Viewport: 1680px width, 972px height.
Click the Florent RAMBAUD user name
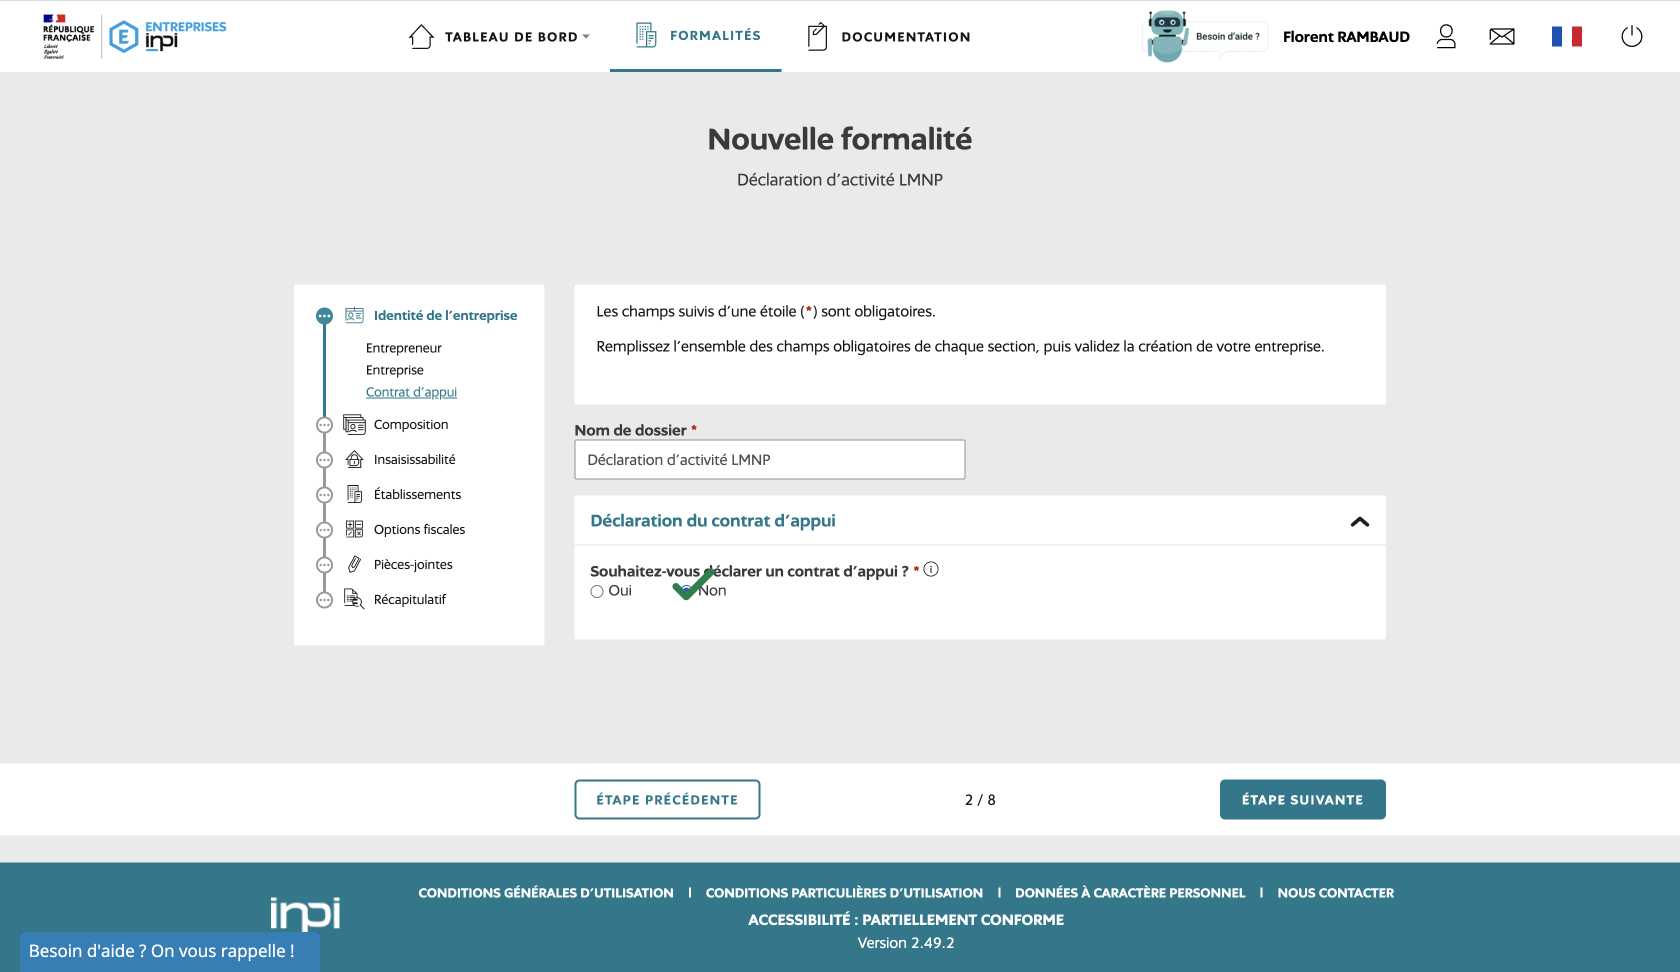click(x=1346, y=37)
